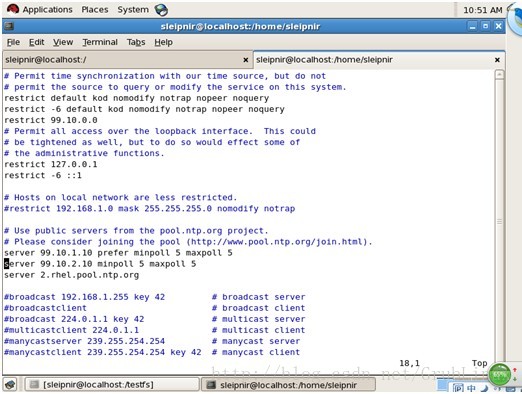The width and height of the screenshot is (522, 394).
Task: Click line 'restrict -6 ::1'
Action: coord(43,175)
